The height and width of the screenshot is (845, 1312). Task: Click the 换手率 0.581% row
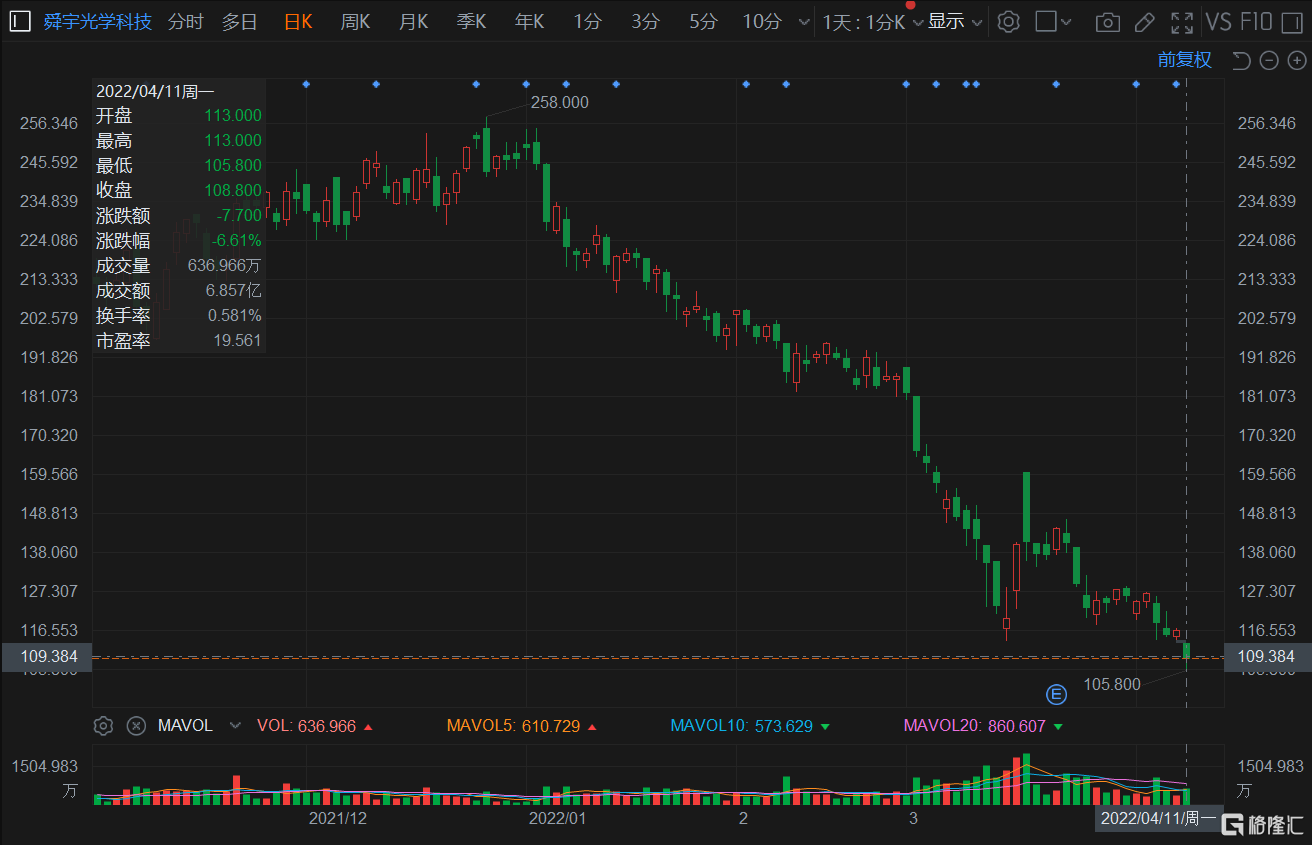179,315
